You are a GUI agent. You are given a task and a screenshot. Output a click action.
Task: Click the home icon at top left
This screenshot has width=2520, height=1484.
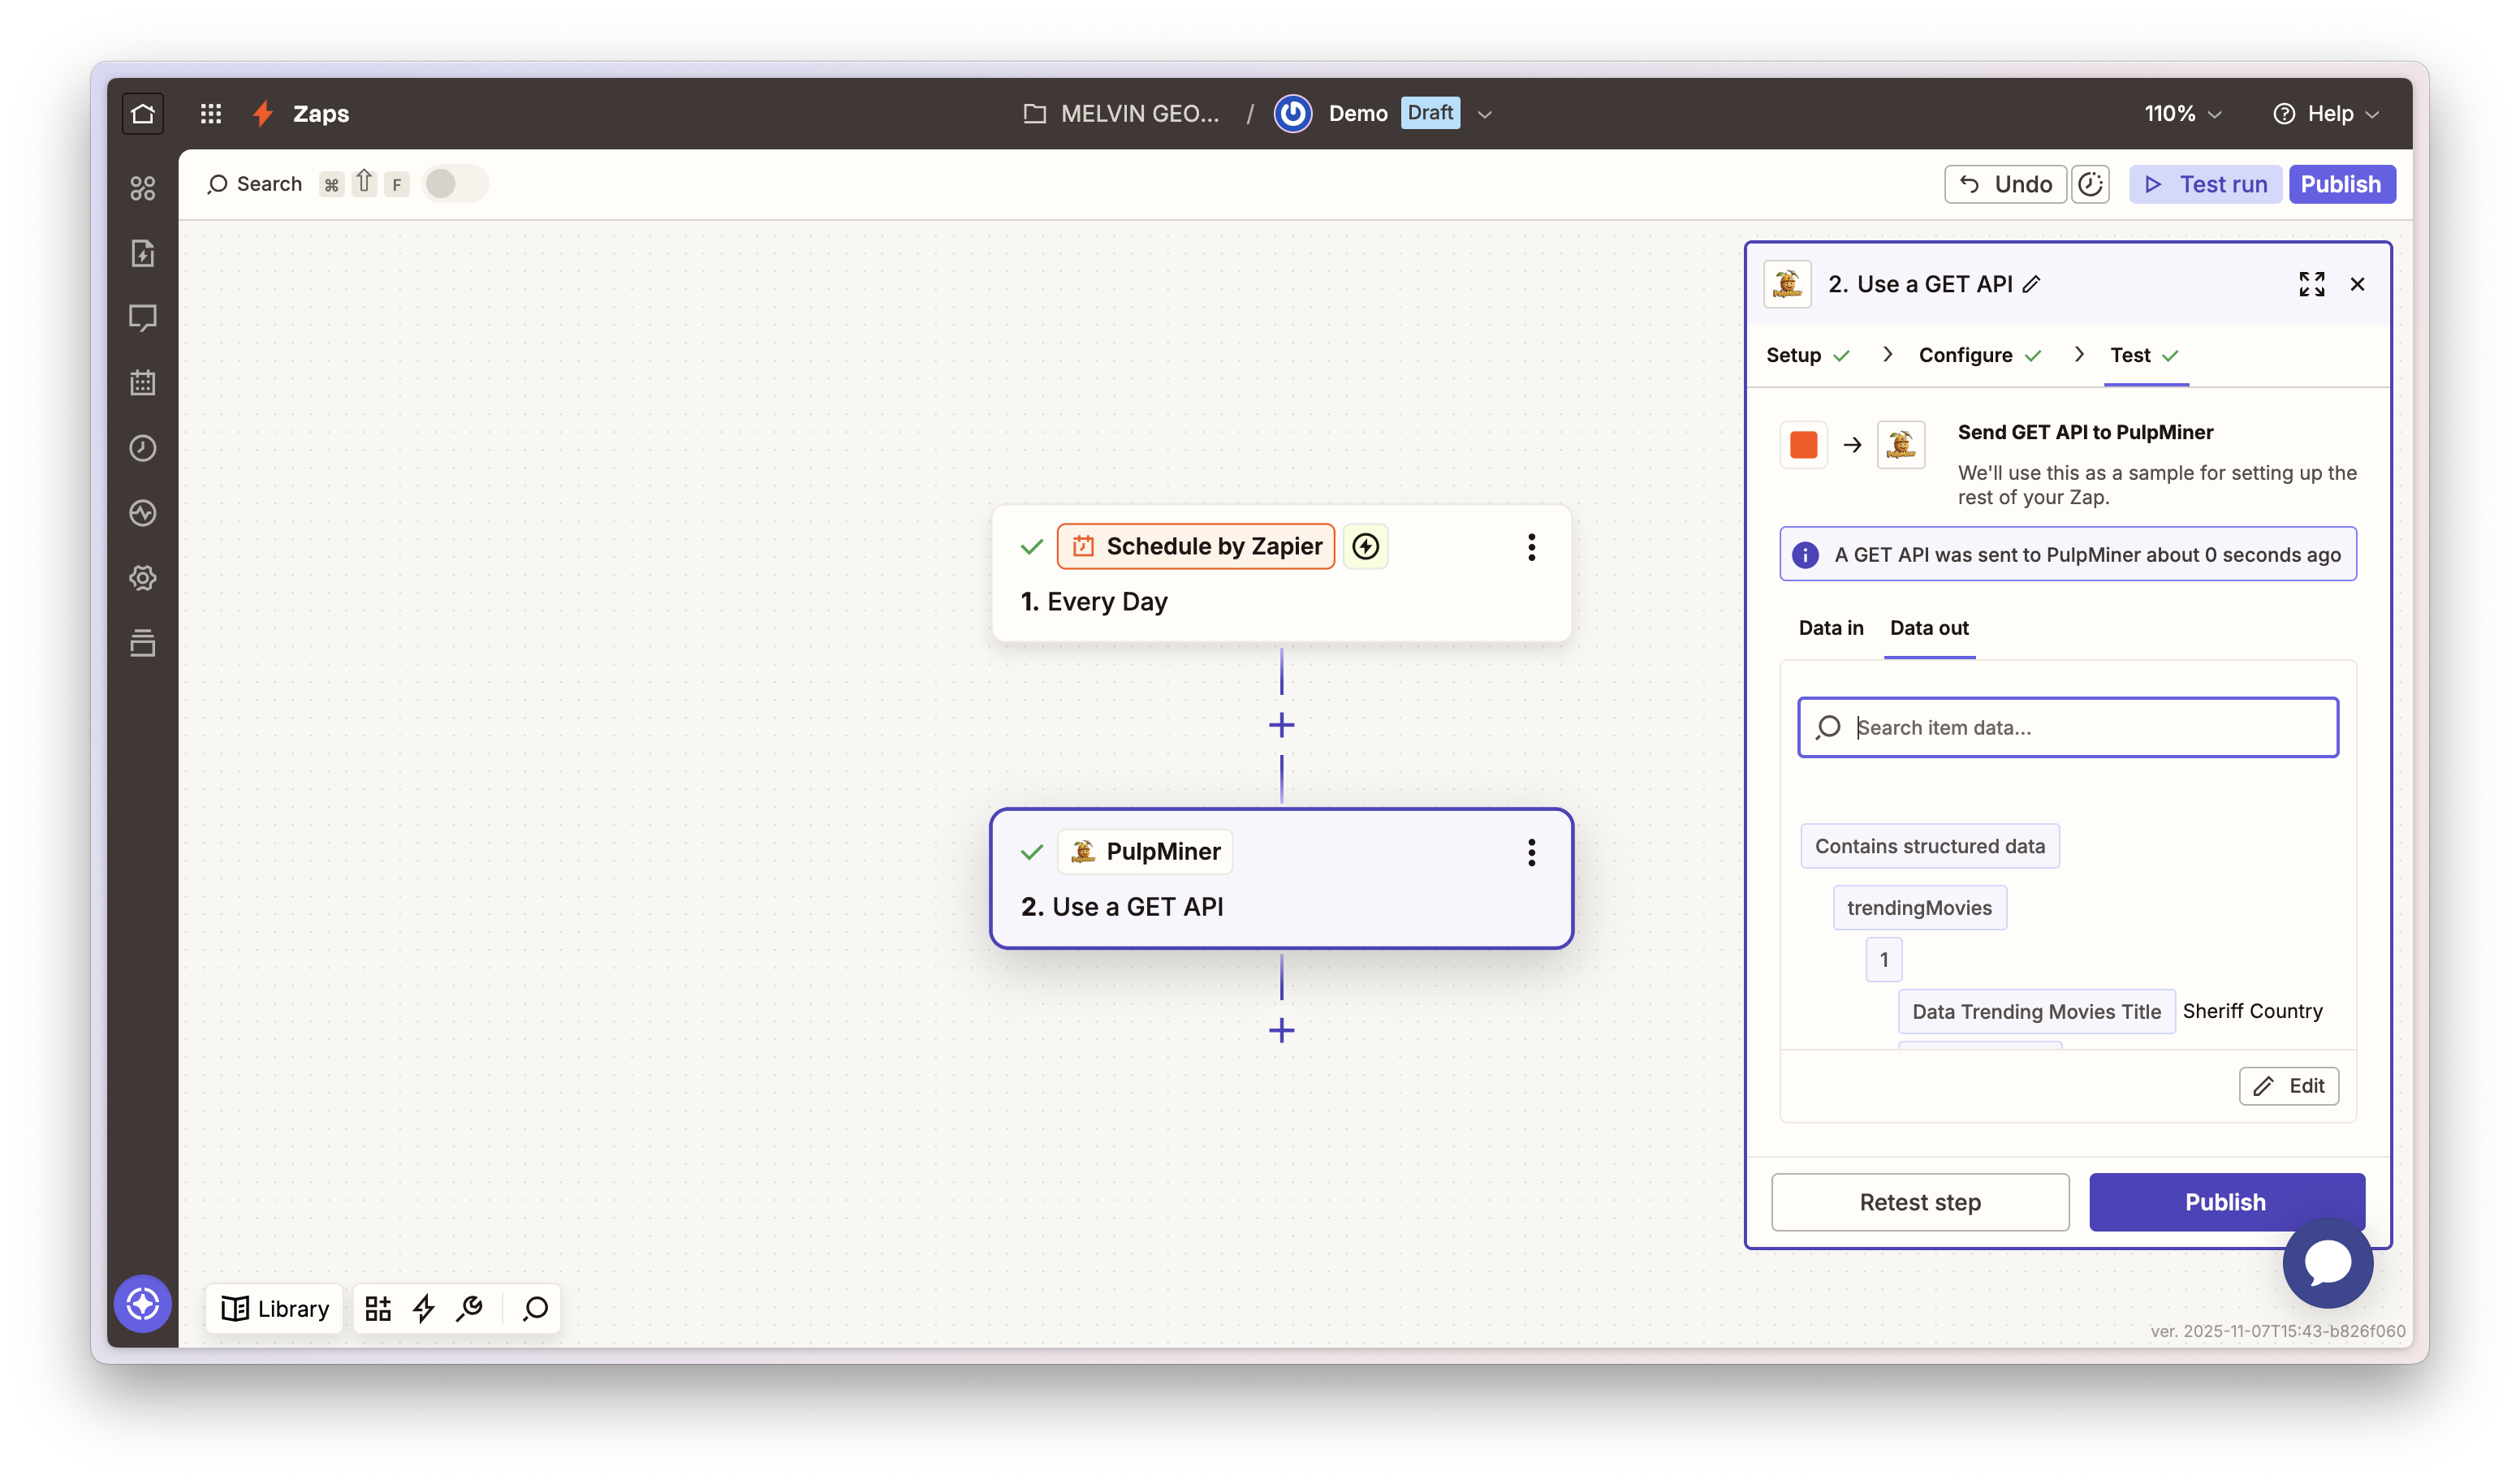click(143, 113)
